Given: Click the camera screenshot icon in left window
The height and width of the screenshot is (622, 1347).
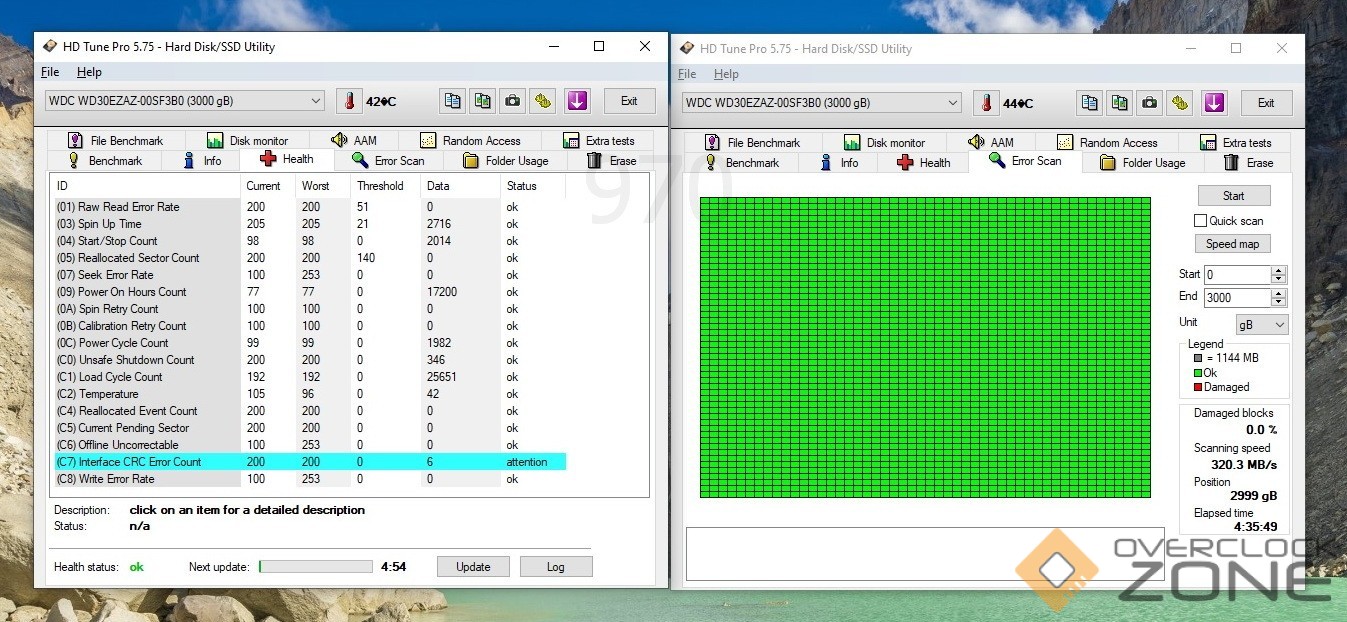Looking at the screenshot, I should coord(512,101).
